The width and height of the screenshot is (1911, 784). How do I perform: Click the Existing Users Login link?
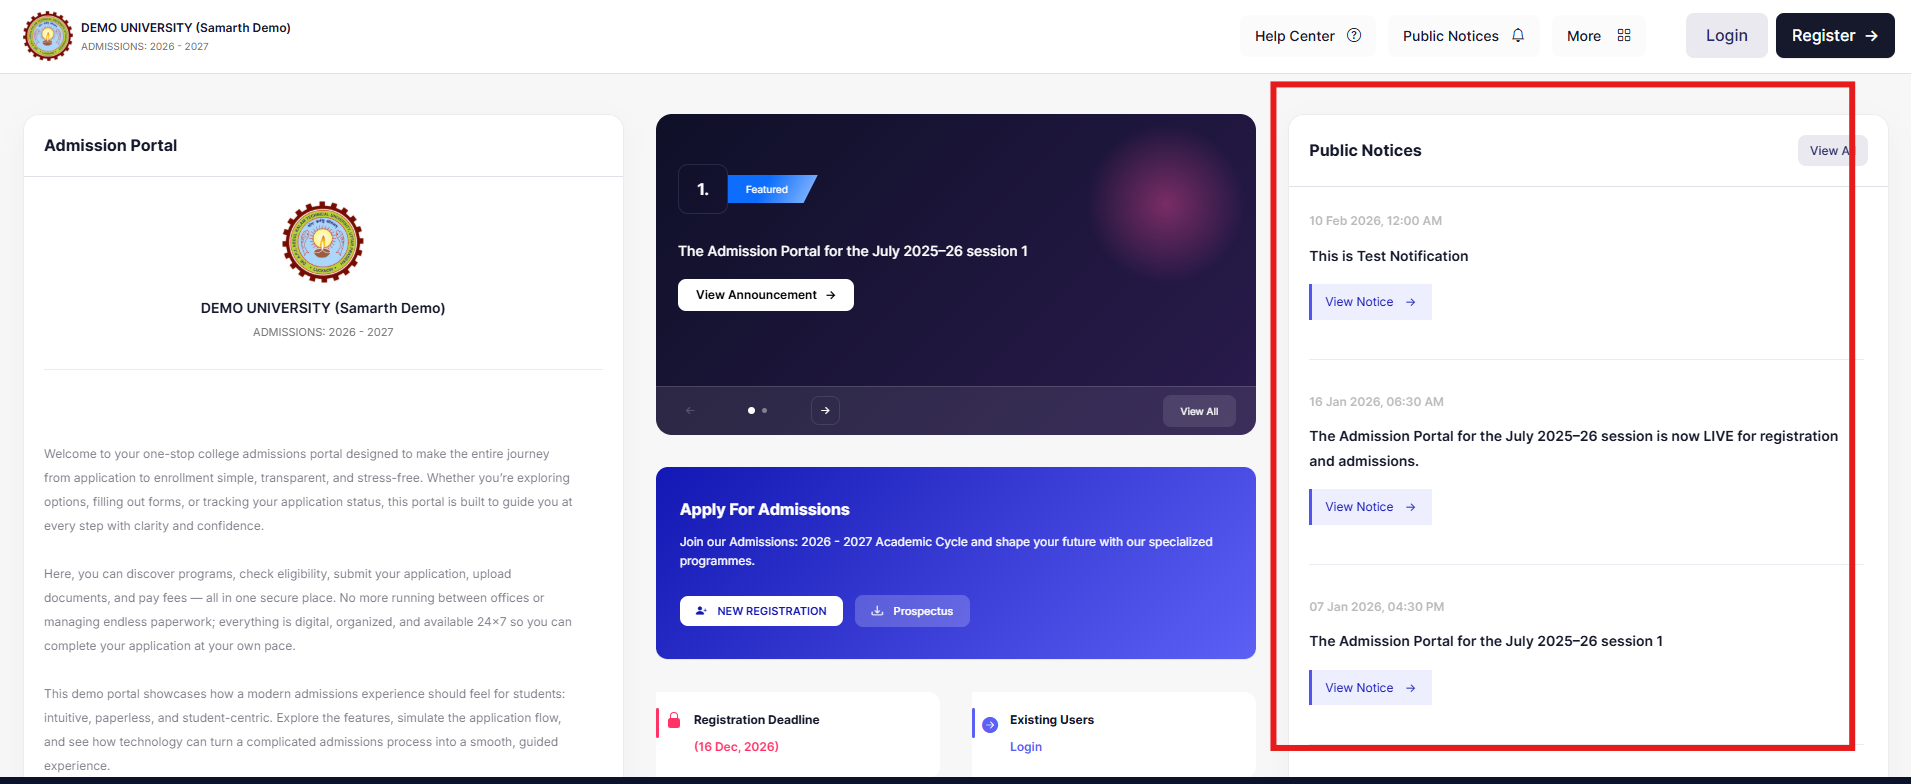point(1025,747)
